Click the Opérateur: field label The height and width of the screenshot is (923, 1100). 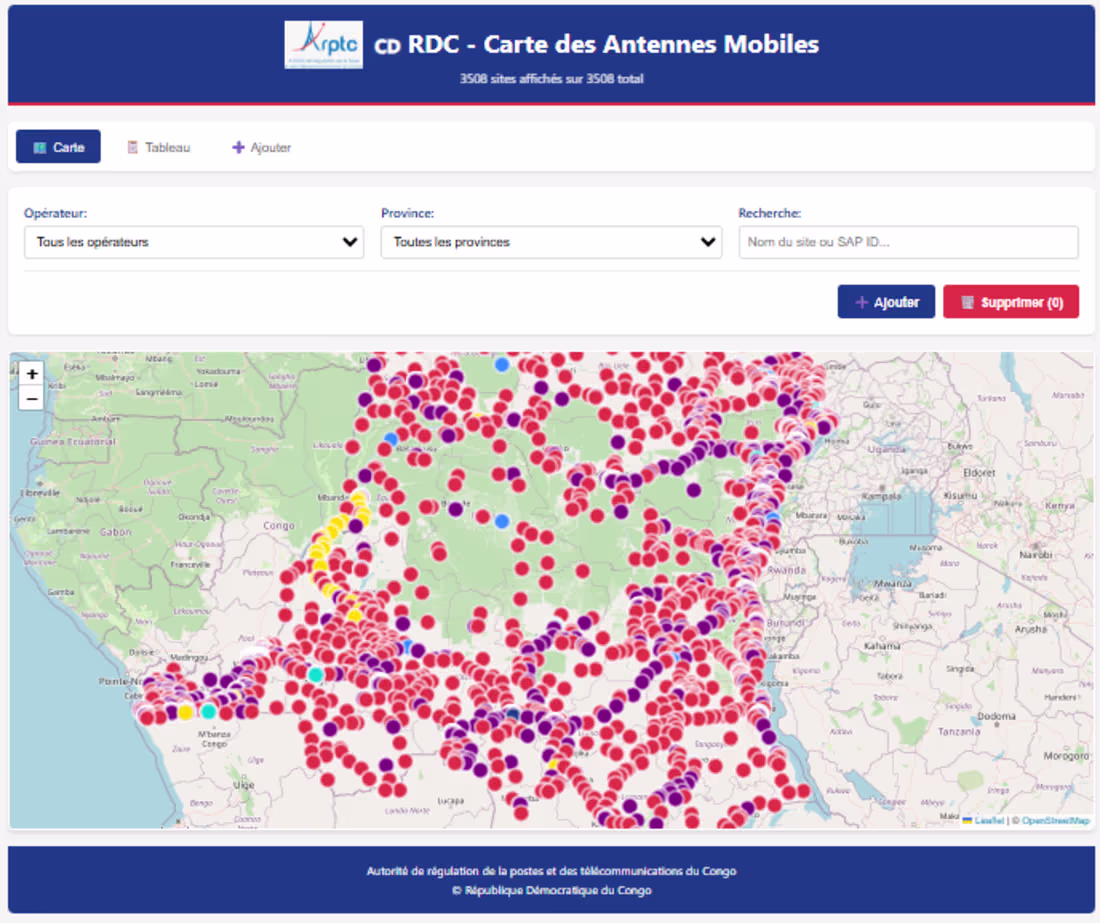click(55, 213)
